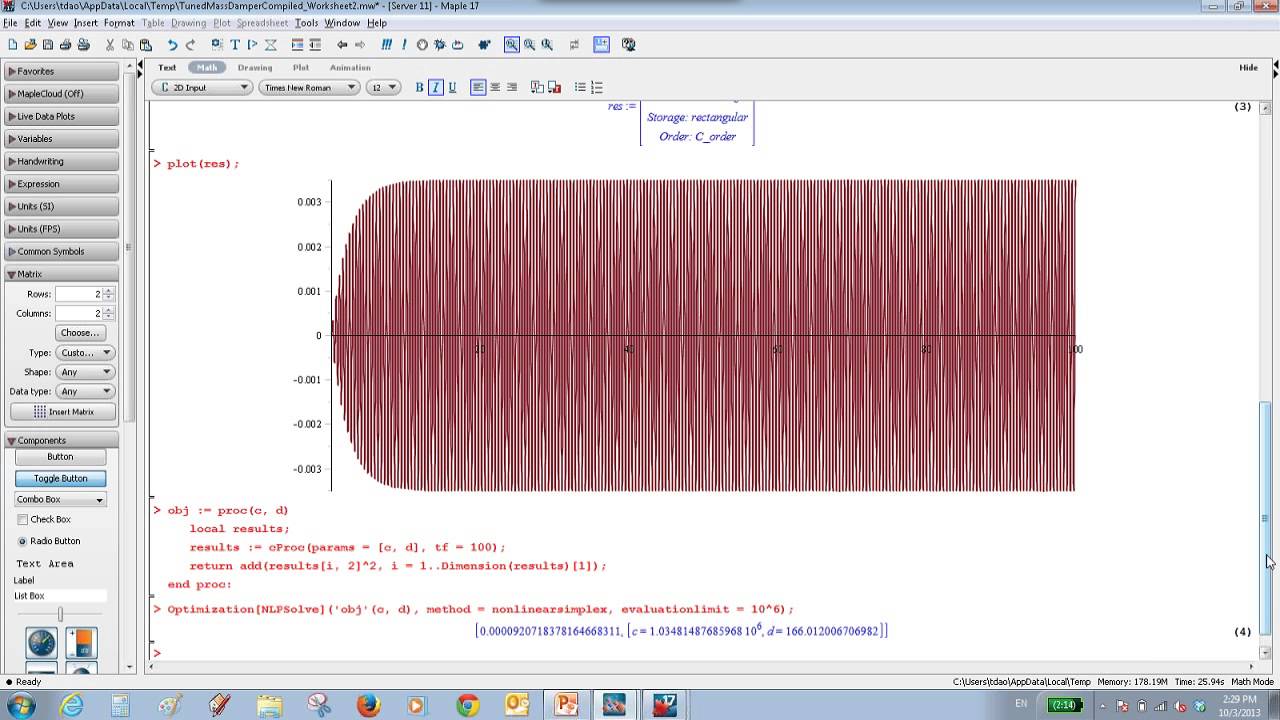Open the File menu
Screen dimensions: 1280x720
tap(10, 23)
